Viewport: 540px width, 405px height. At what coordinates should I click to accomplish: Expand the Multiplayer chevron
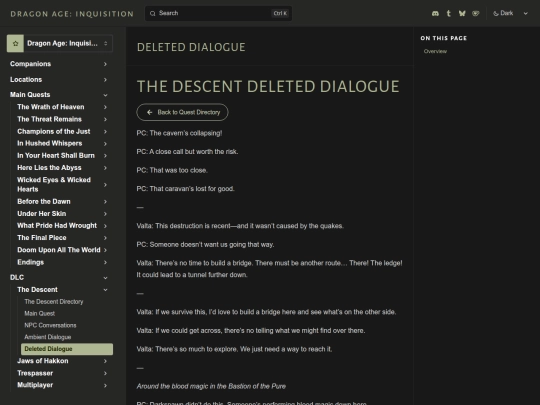105,385
